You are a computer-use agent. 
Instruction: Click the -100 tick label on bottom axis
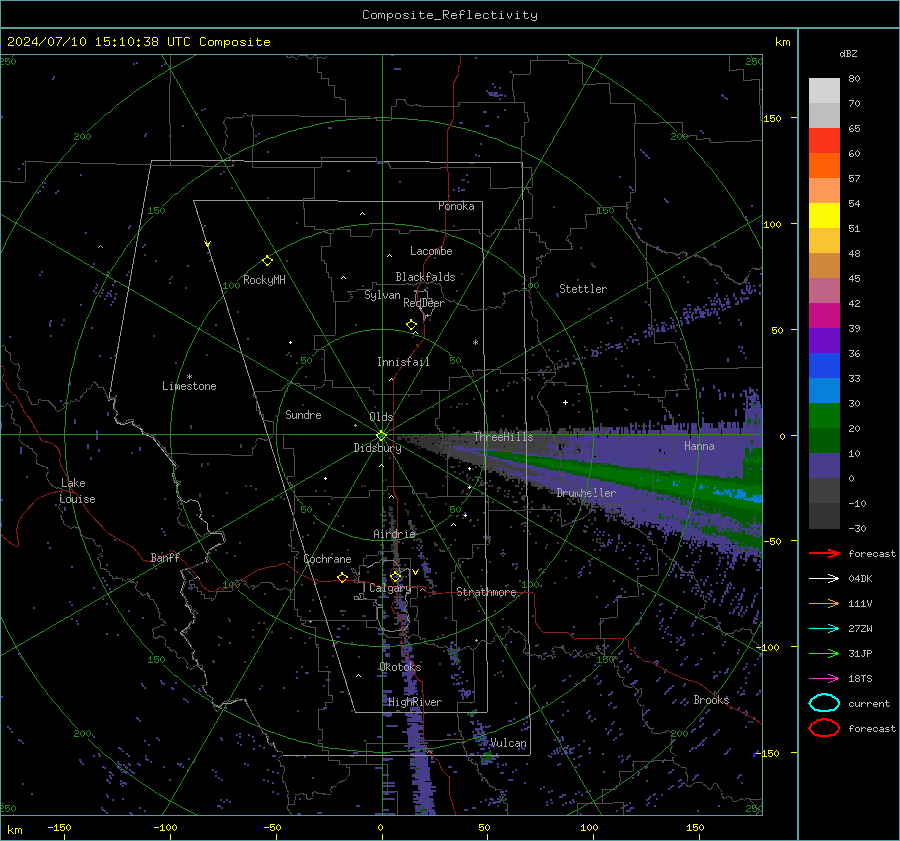click(x=165, y=827)
